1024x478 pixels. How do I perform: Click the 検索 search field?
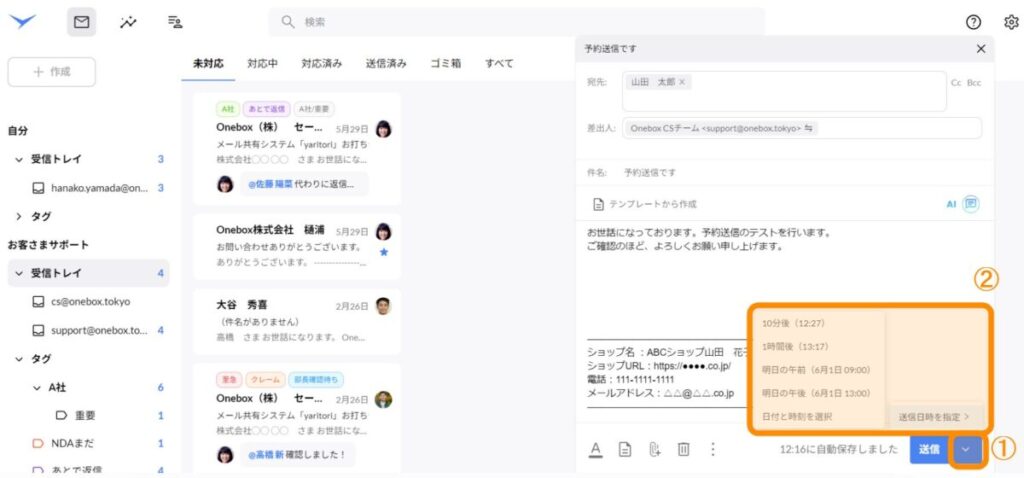click(x=520, y=22)
